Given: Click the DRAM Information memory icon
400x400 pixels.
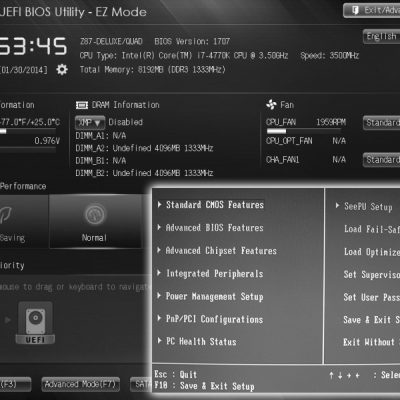Looking at the screenshot, I should [82, 105].
